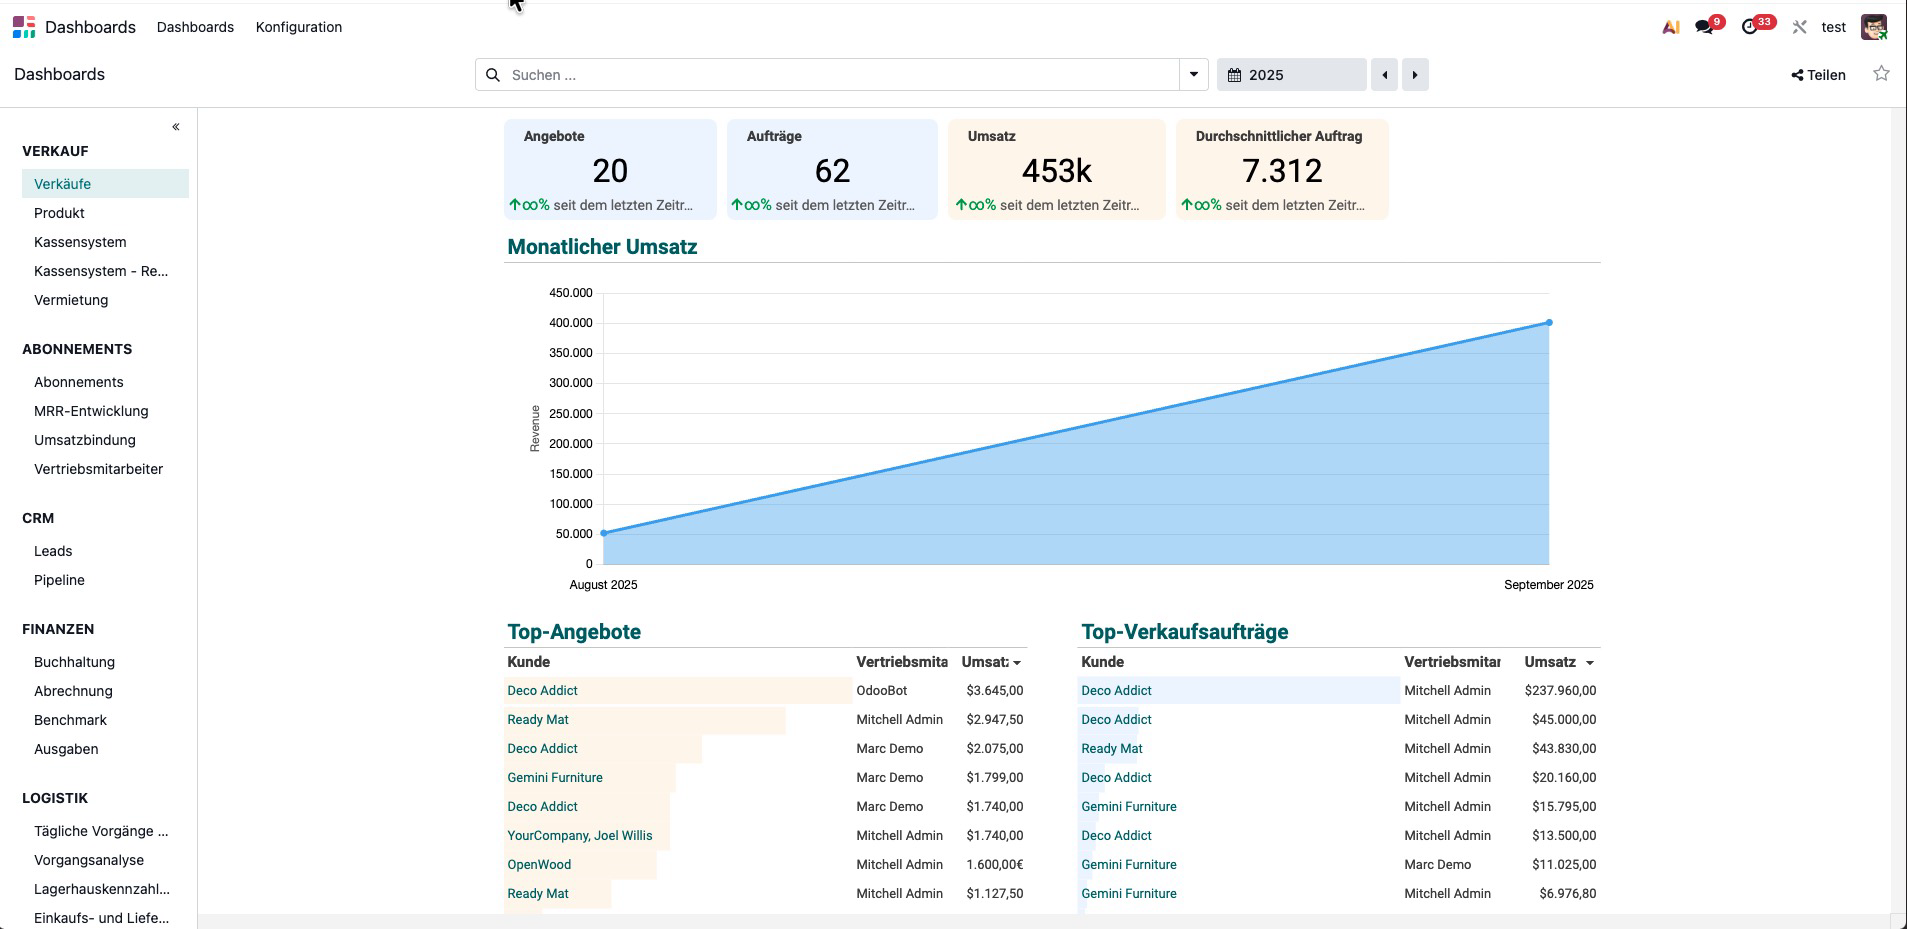The height and width of the screenshot is (929, 1907).
Task: Open the 2025 date period selector
Action: (1290, 75)
